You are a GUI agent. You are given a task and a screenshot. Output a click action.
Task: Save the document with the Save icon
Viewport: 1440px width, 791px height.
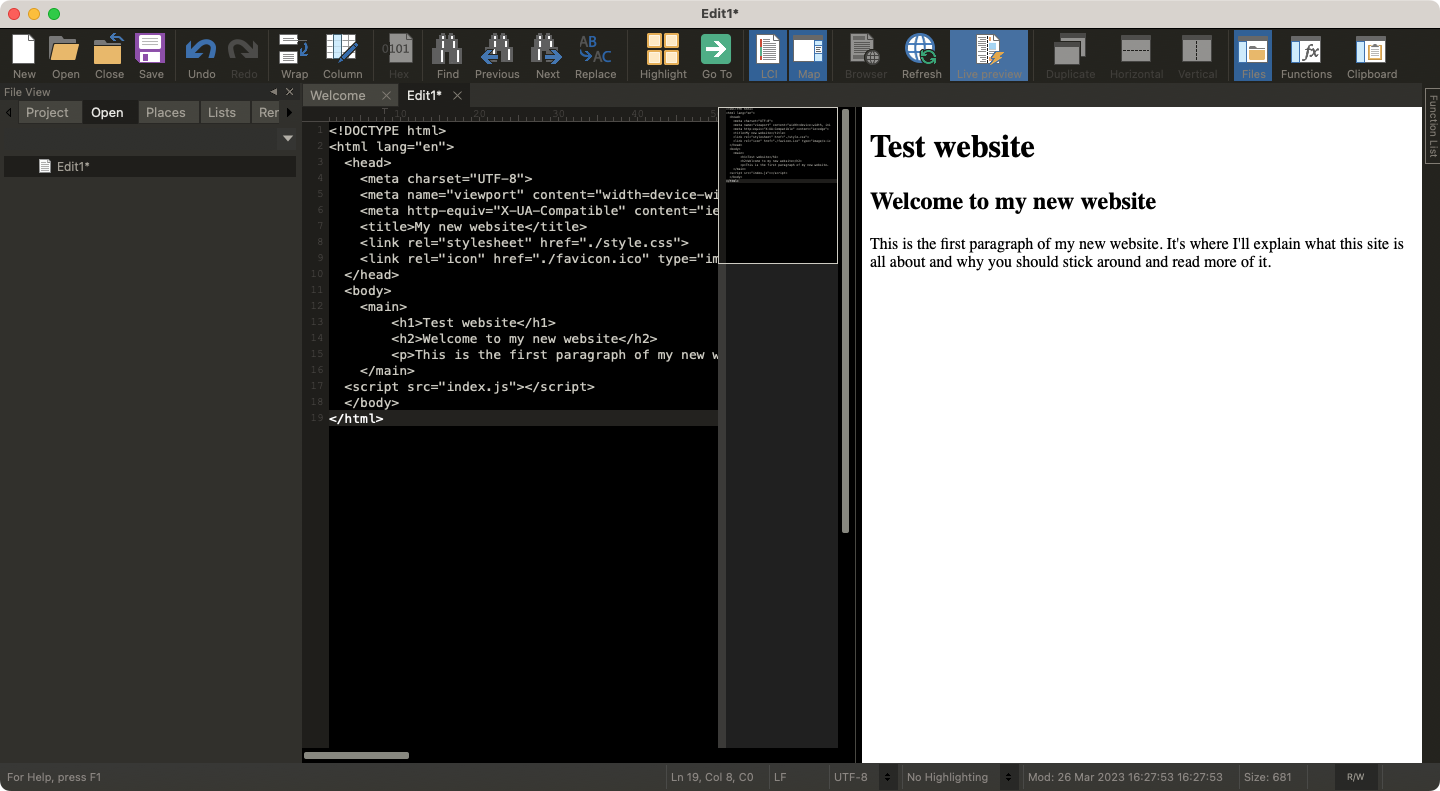[x=151, y=56]
